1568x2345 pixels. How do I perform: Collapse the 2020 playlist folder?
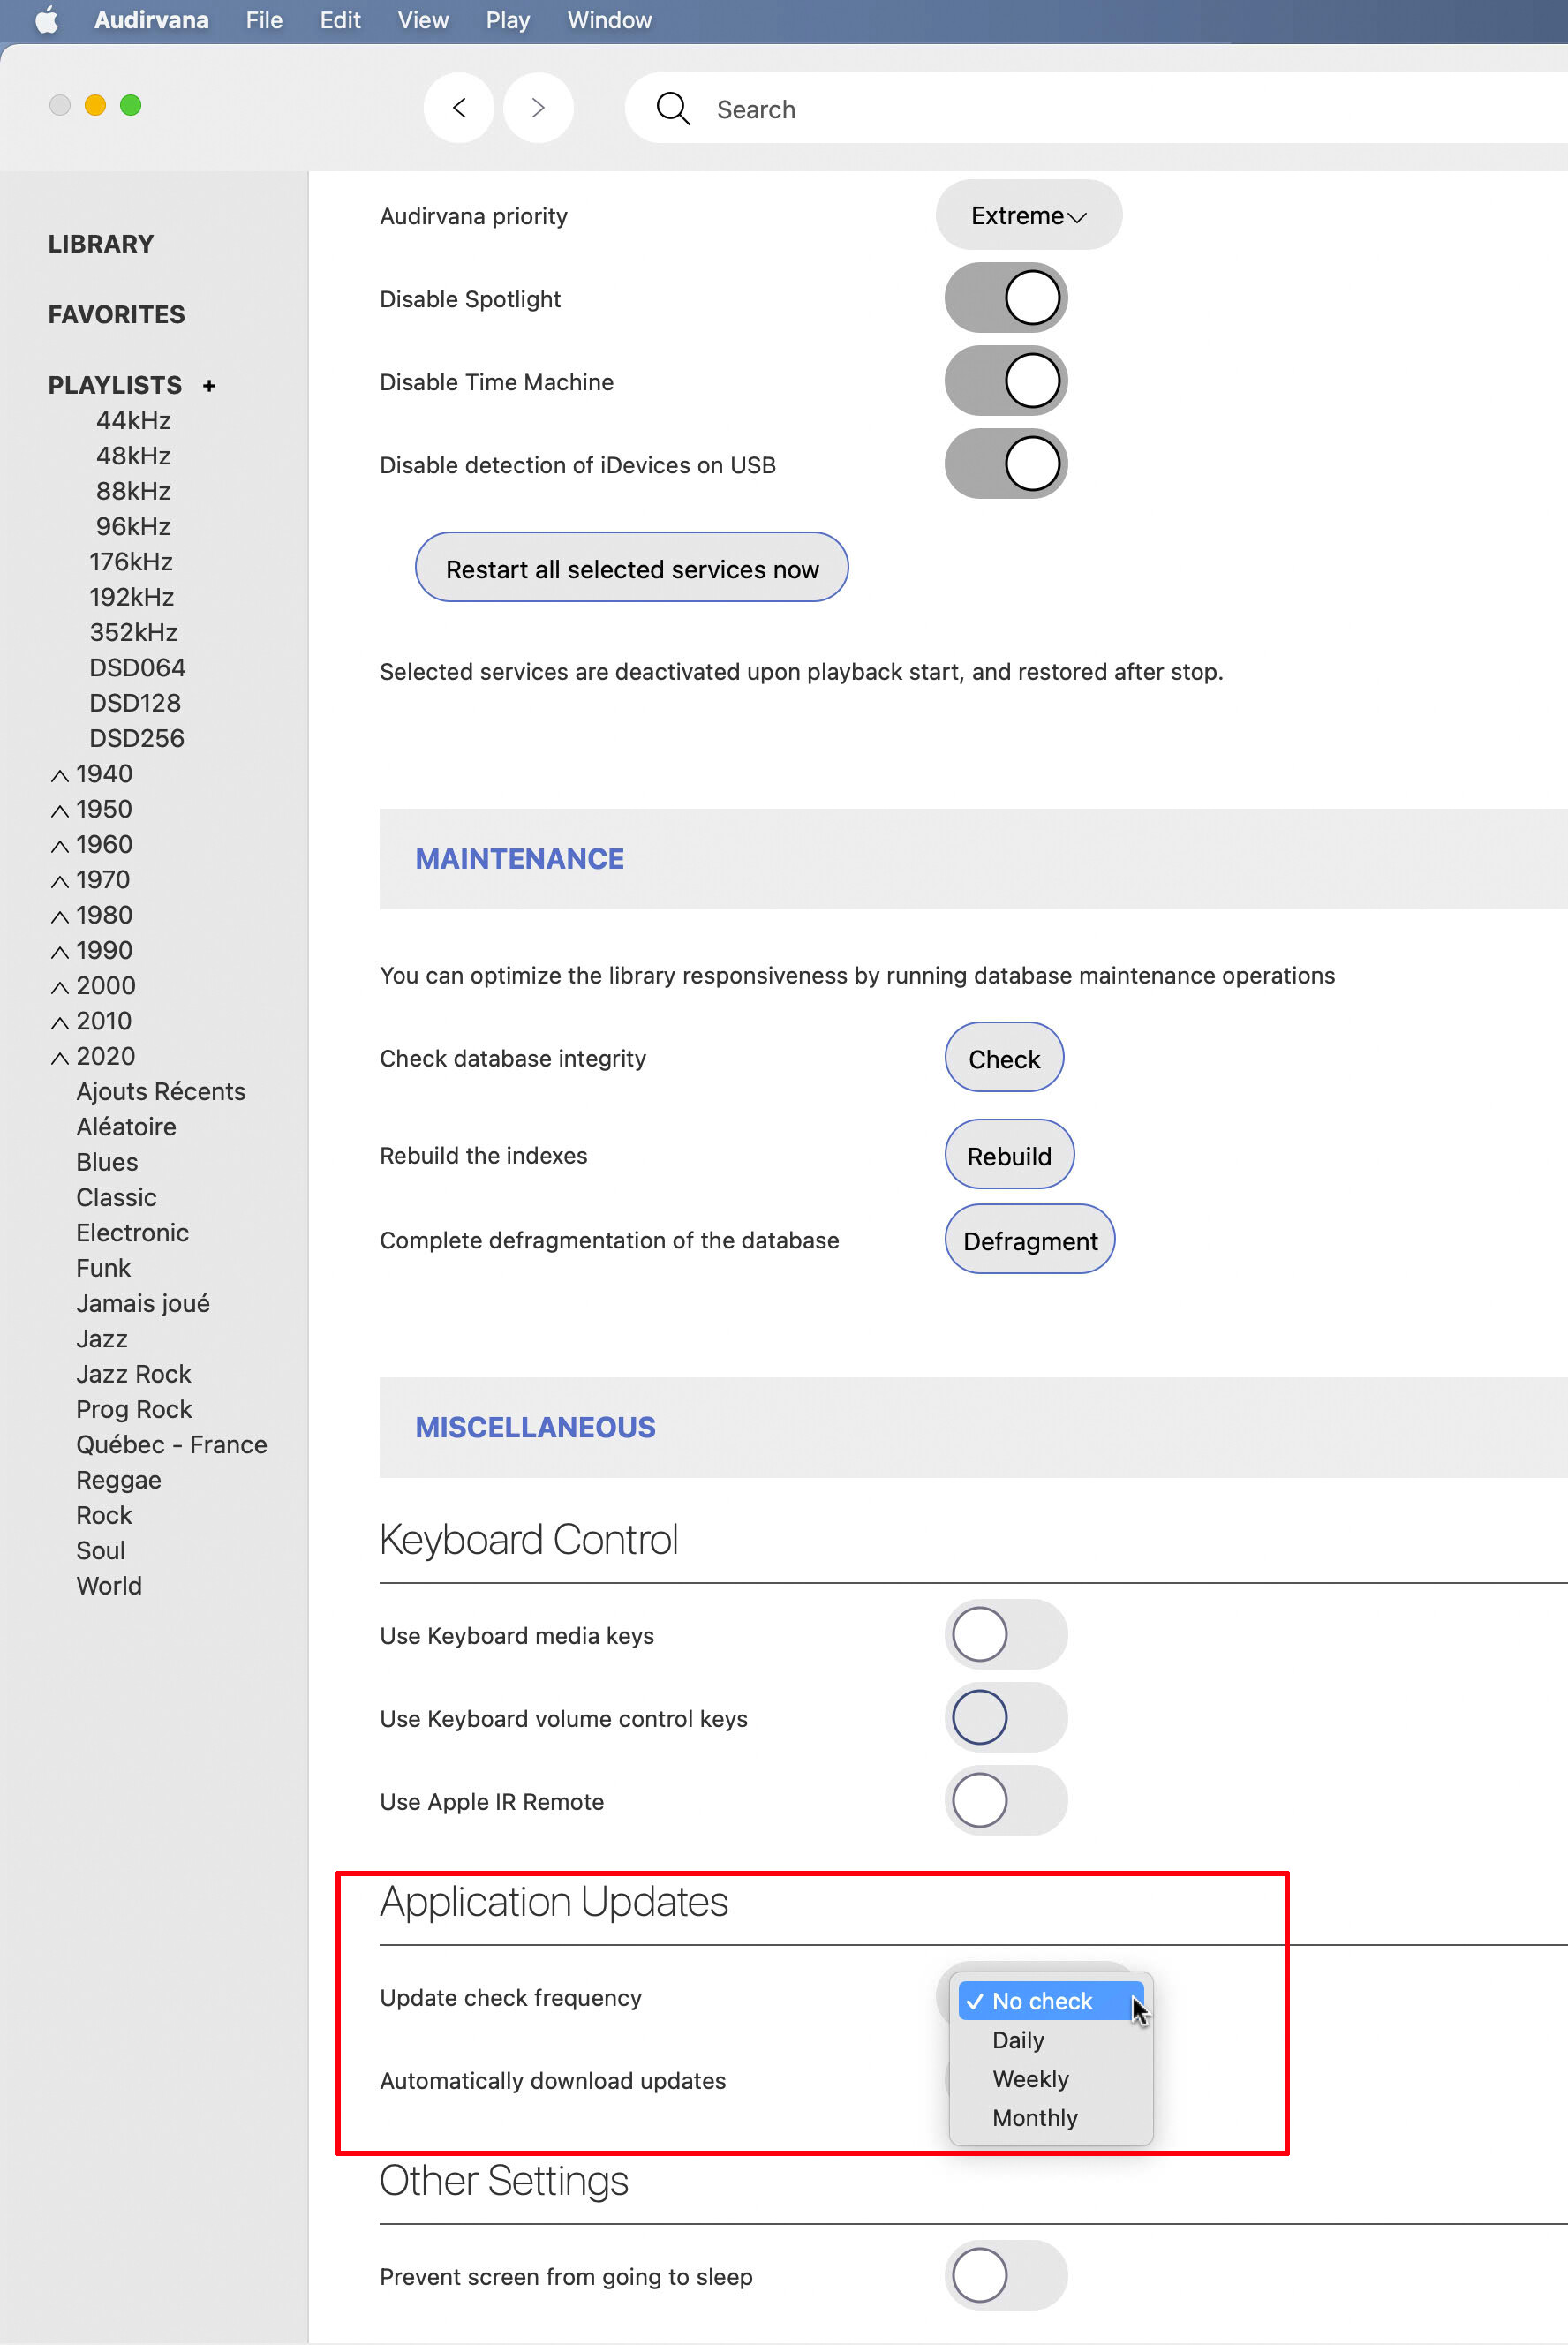[x=60, y=1058]
